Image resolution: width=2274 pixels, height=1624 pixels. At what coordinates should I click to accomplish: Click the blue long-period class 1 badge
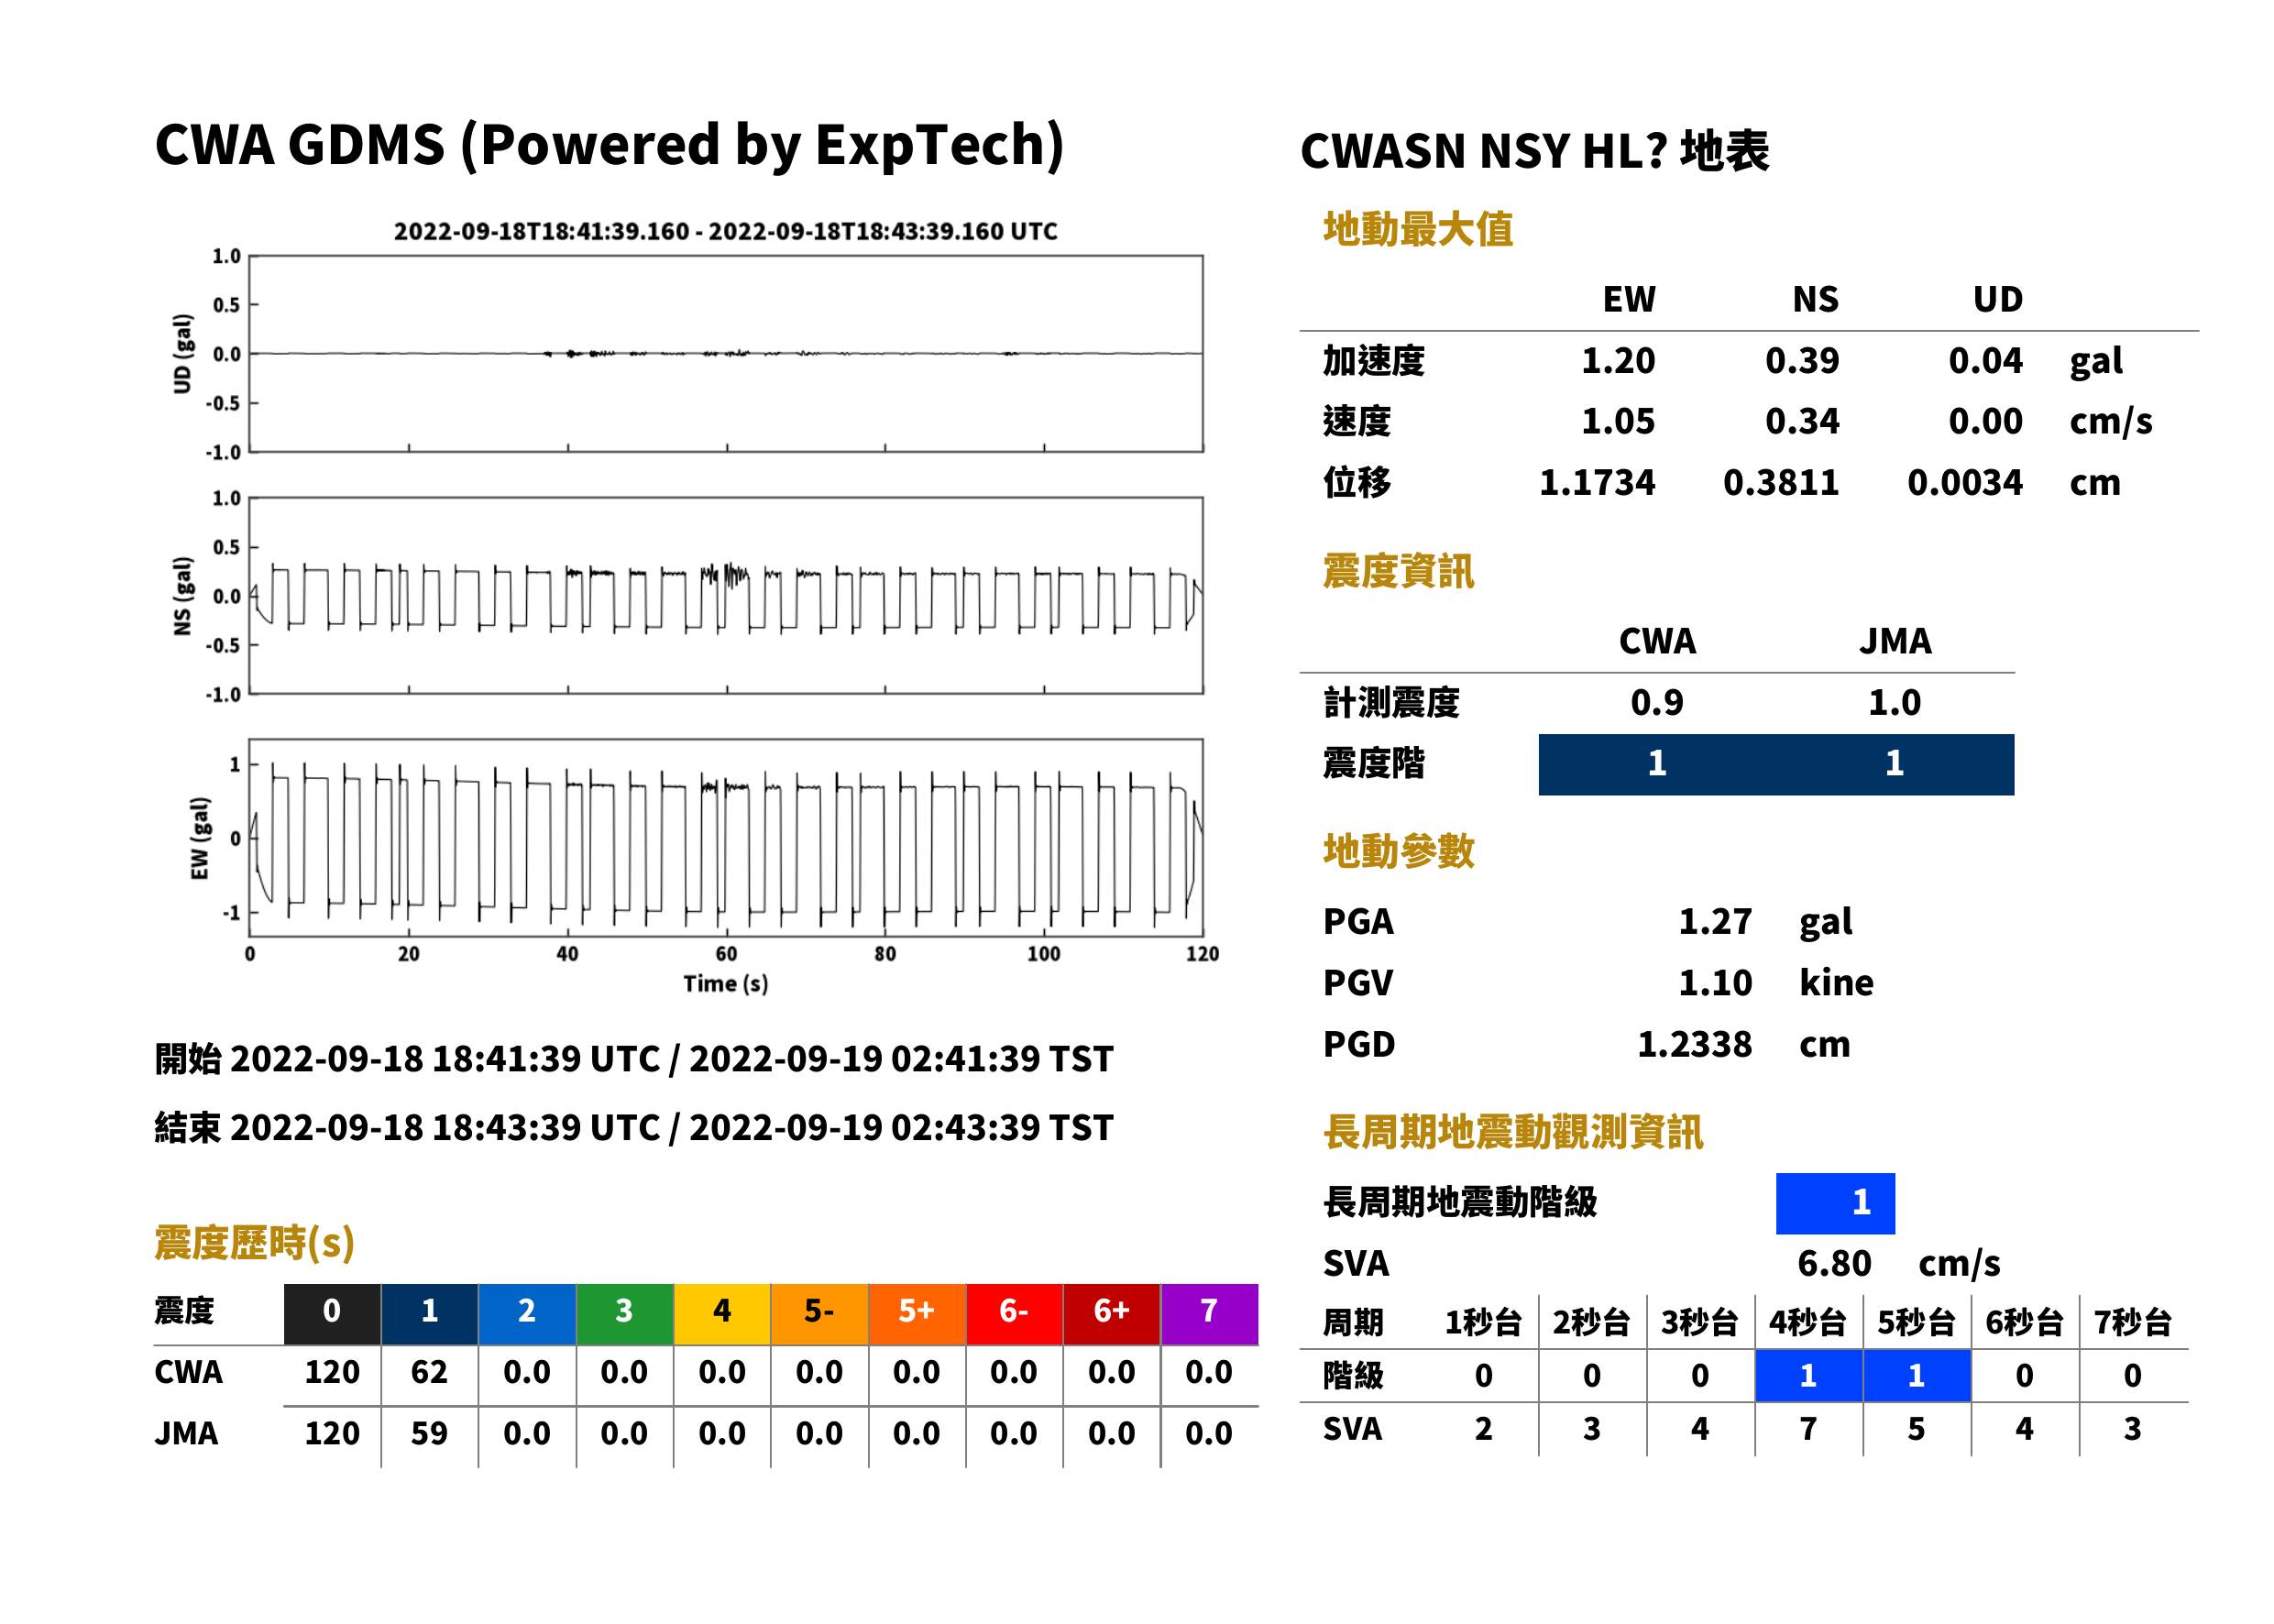(x=1835, y=1203)
